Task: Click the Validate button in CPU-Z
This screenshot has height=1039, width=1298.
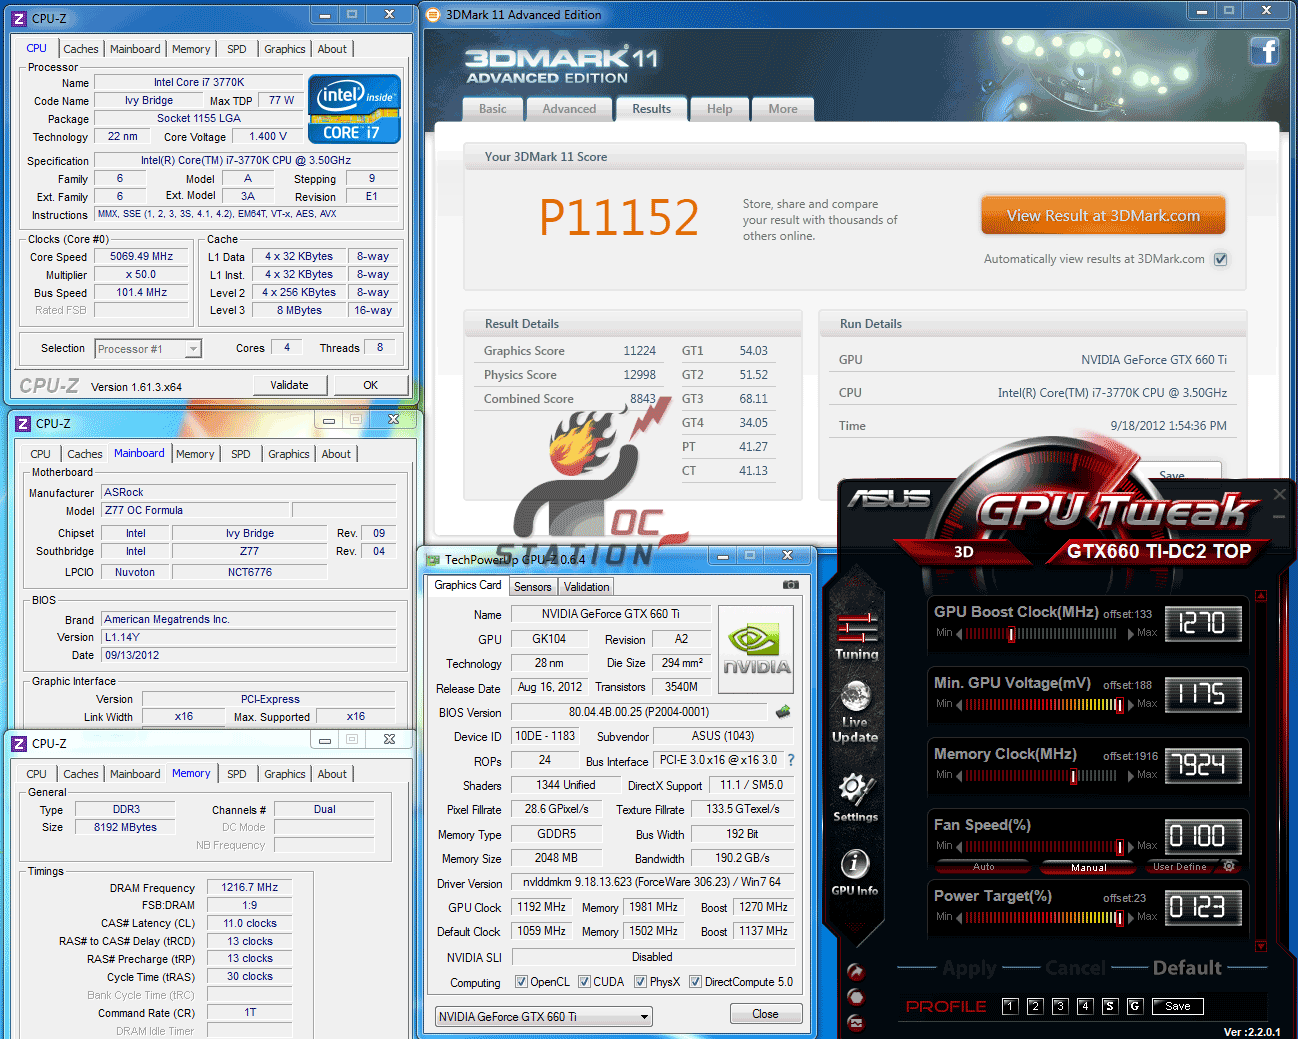Action: pos(289,385)
